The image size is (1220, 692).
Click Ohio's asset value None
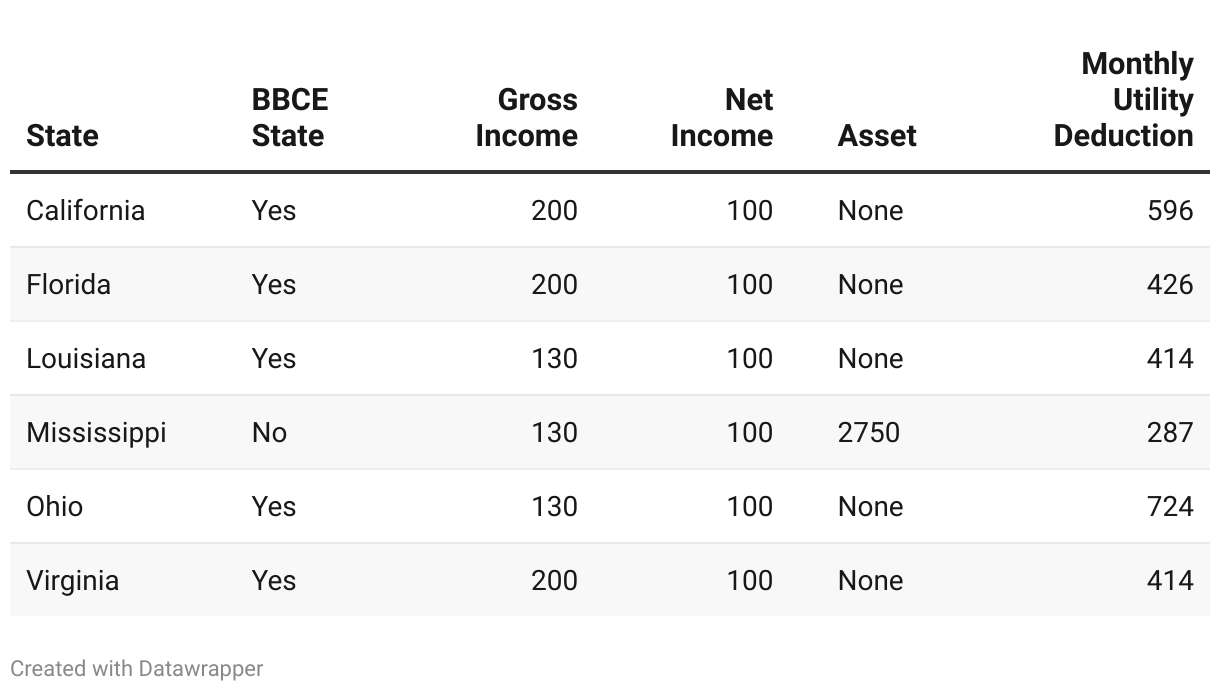[x=870, y=507]
